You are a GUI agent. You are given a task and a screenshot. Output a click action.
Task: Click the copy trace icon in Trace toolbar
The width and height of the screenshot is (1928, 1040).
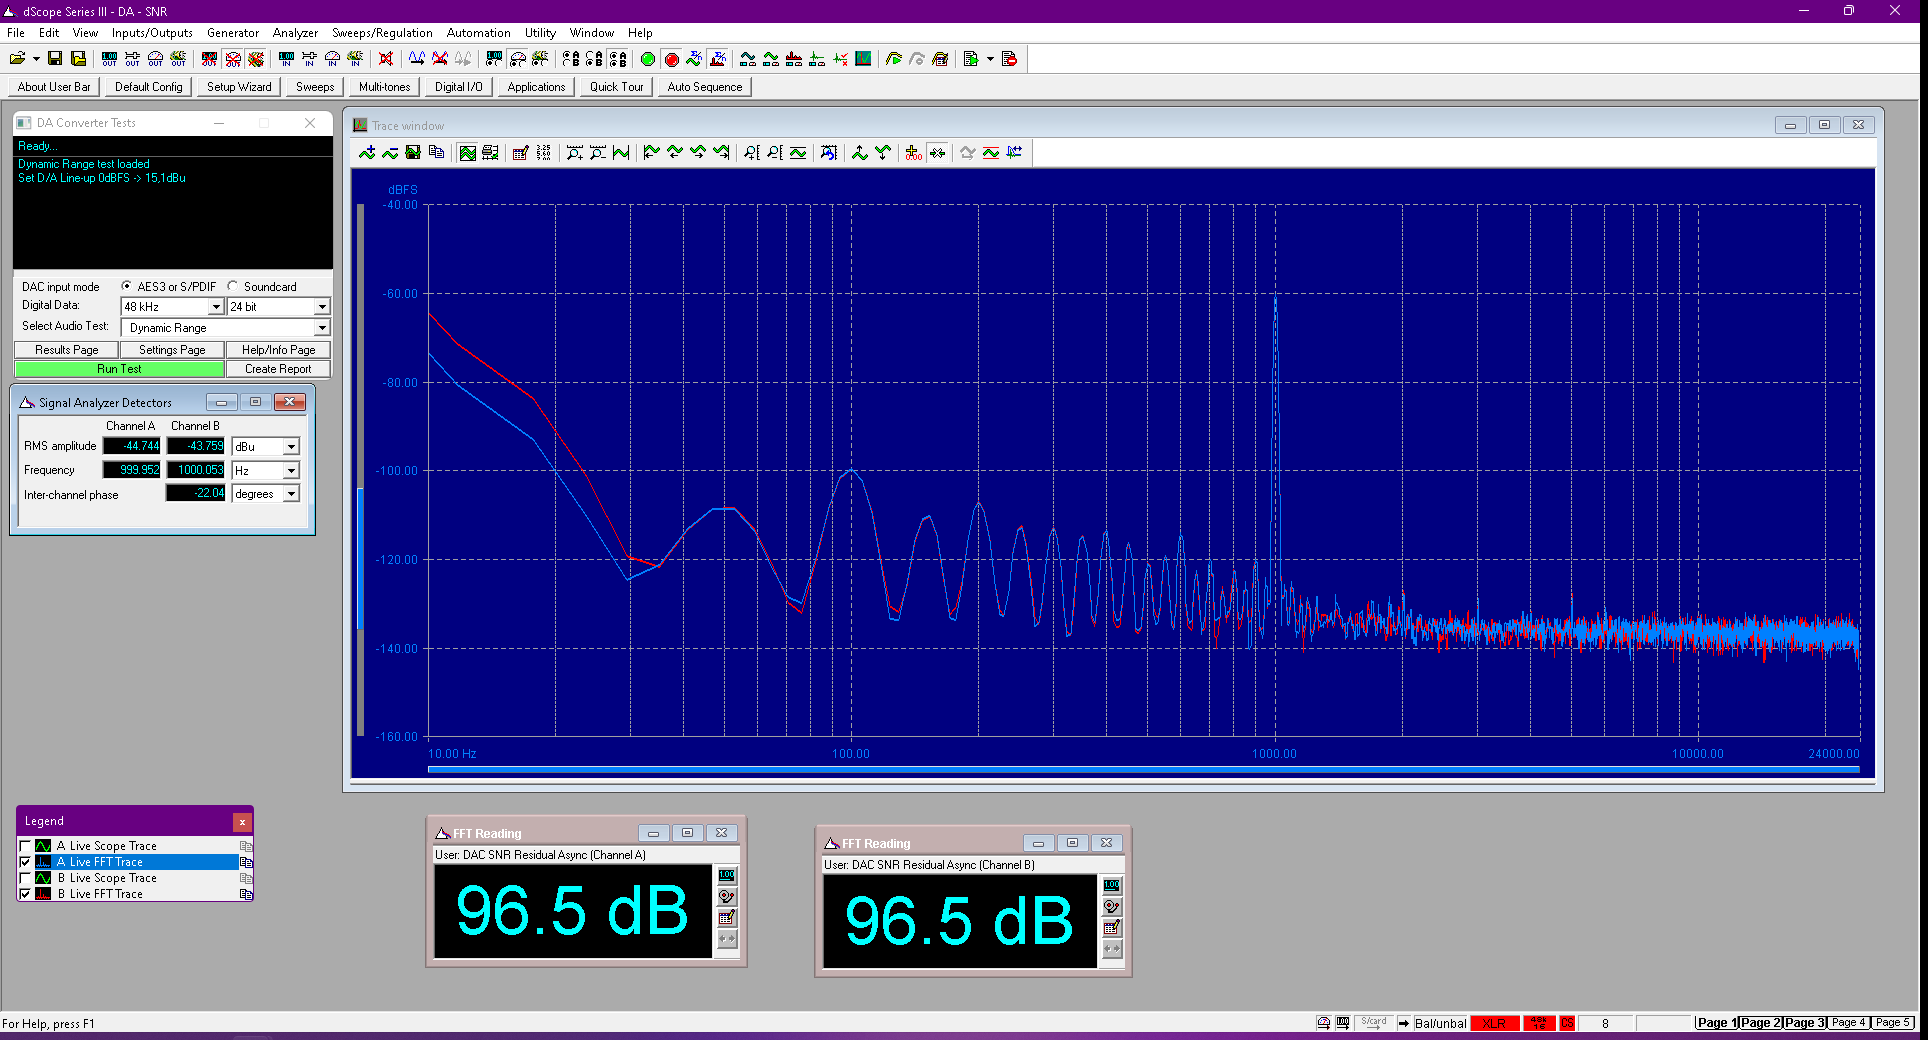point(436,153)
